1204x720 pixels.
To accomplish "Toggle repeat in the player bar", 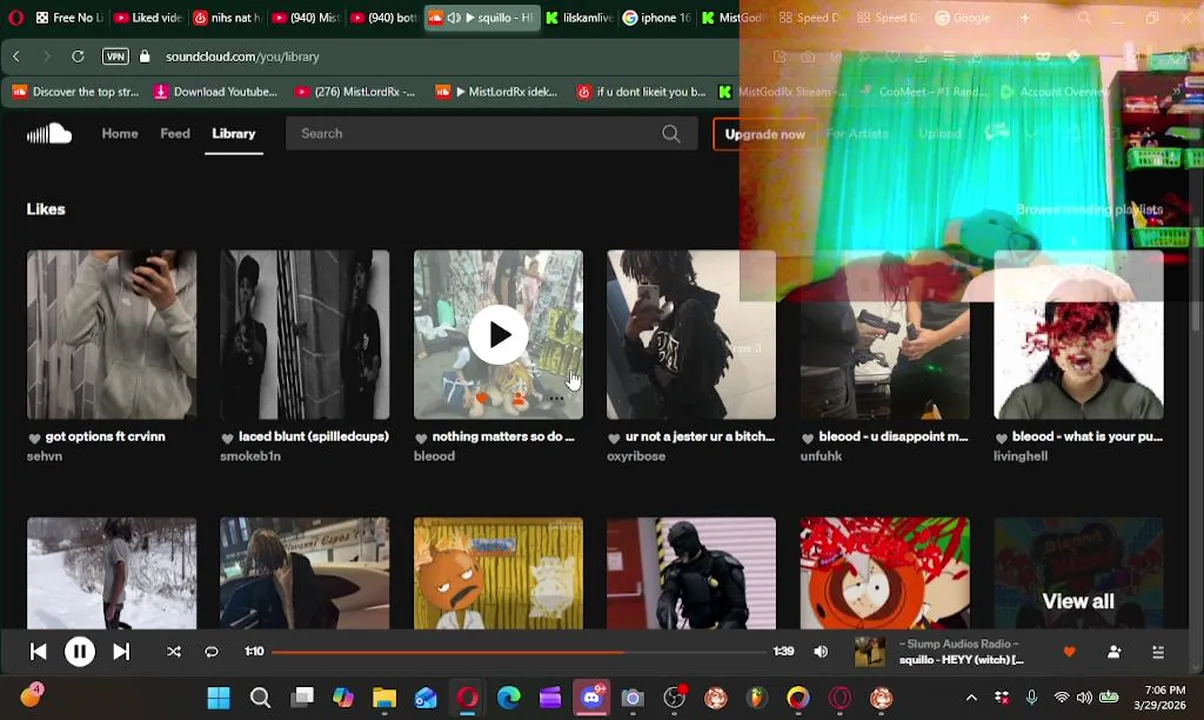I will point(211,651).
